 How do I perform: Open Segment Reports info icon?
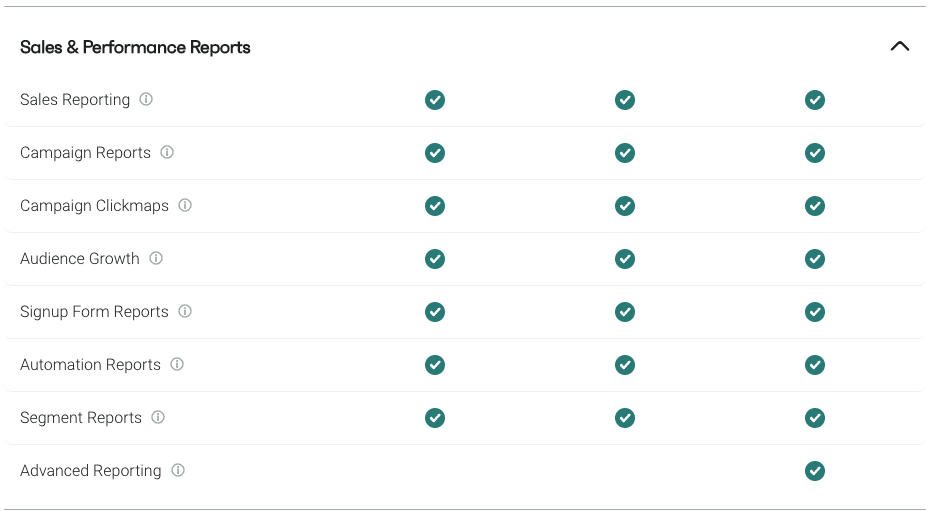tap(158, 417)
